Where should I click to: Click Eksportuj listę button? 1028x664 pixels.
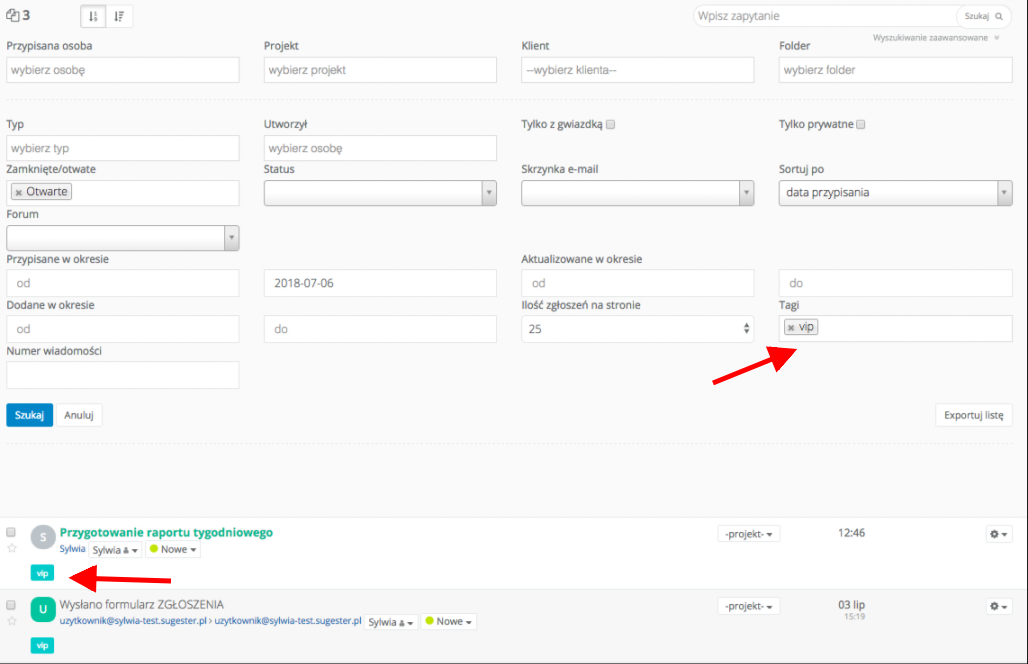coord(974,415)
